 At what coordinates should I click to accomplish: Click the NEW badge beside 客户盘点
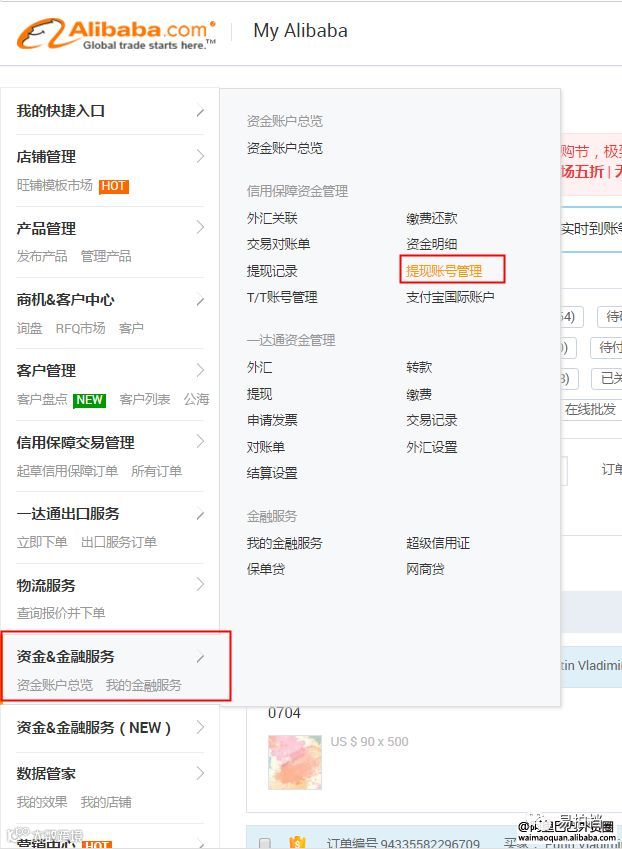coord(89,400)
